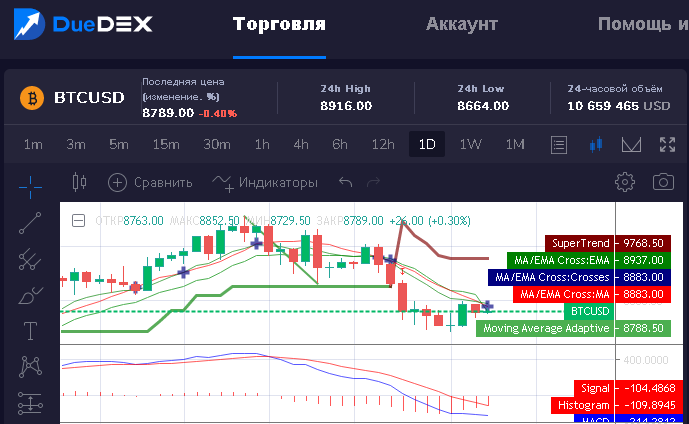Select the 1m timeframe
Screen dimensions: 689x424
pos(33,144)
